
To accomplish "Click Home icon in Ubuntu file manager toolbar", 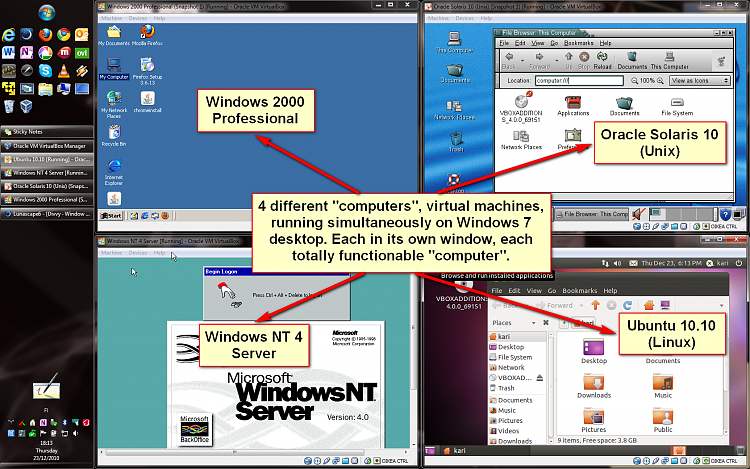I will (x=649, y=305).
